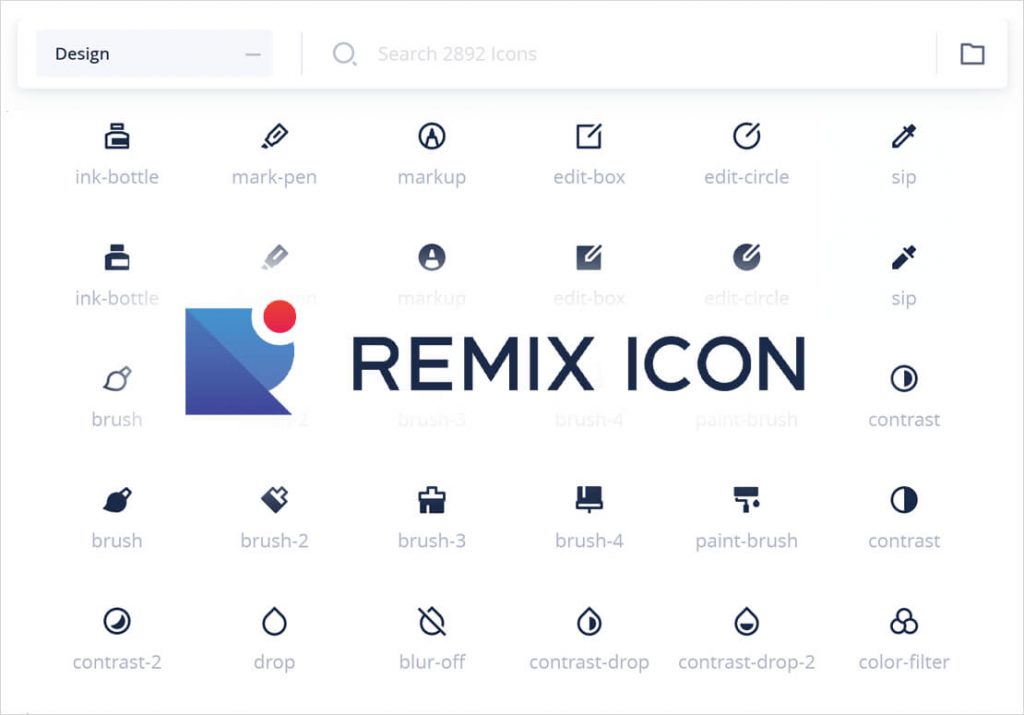Click the color-filter icon
The width and height of the screenshot is (1024, 715).
pyautogui.click(x=903, y=621)
